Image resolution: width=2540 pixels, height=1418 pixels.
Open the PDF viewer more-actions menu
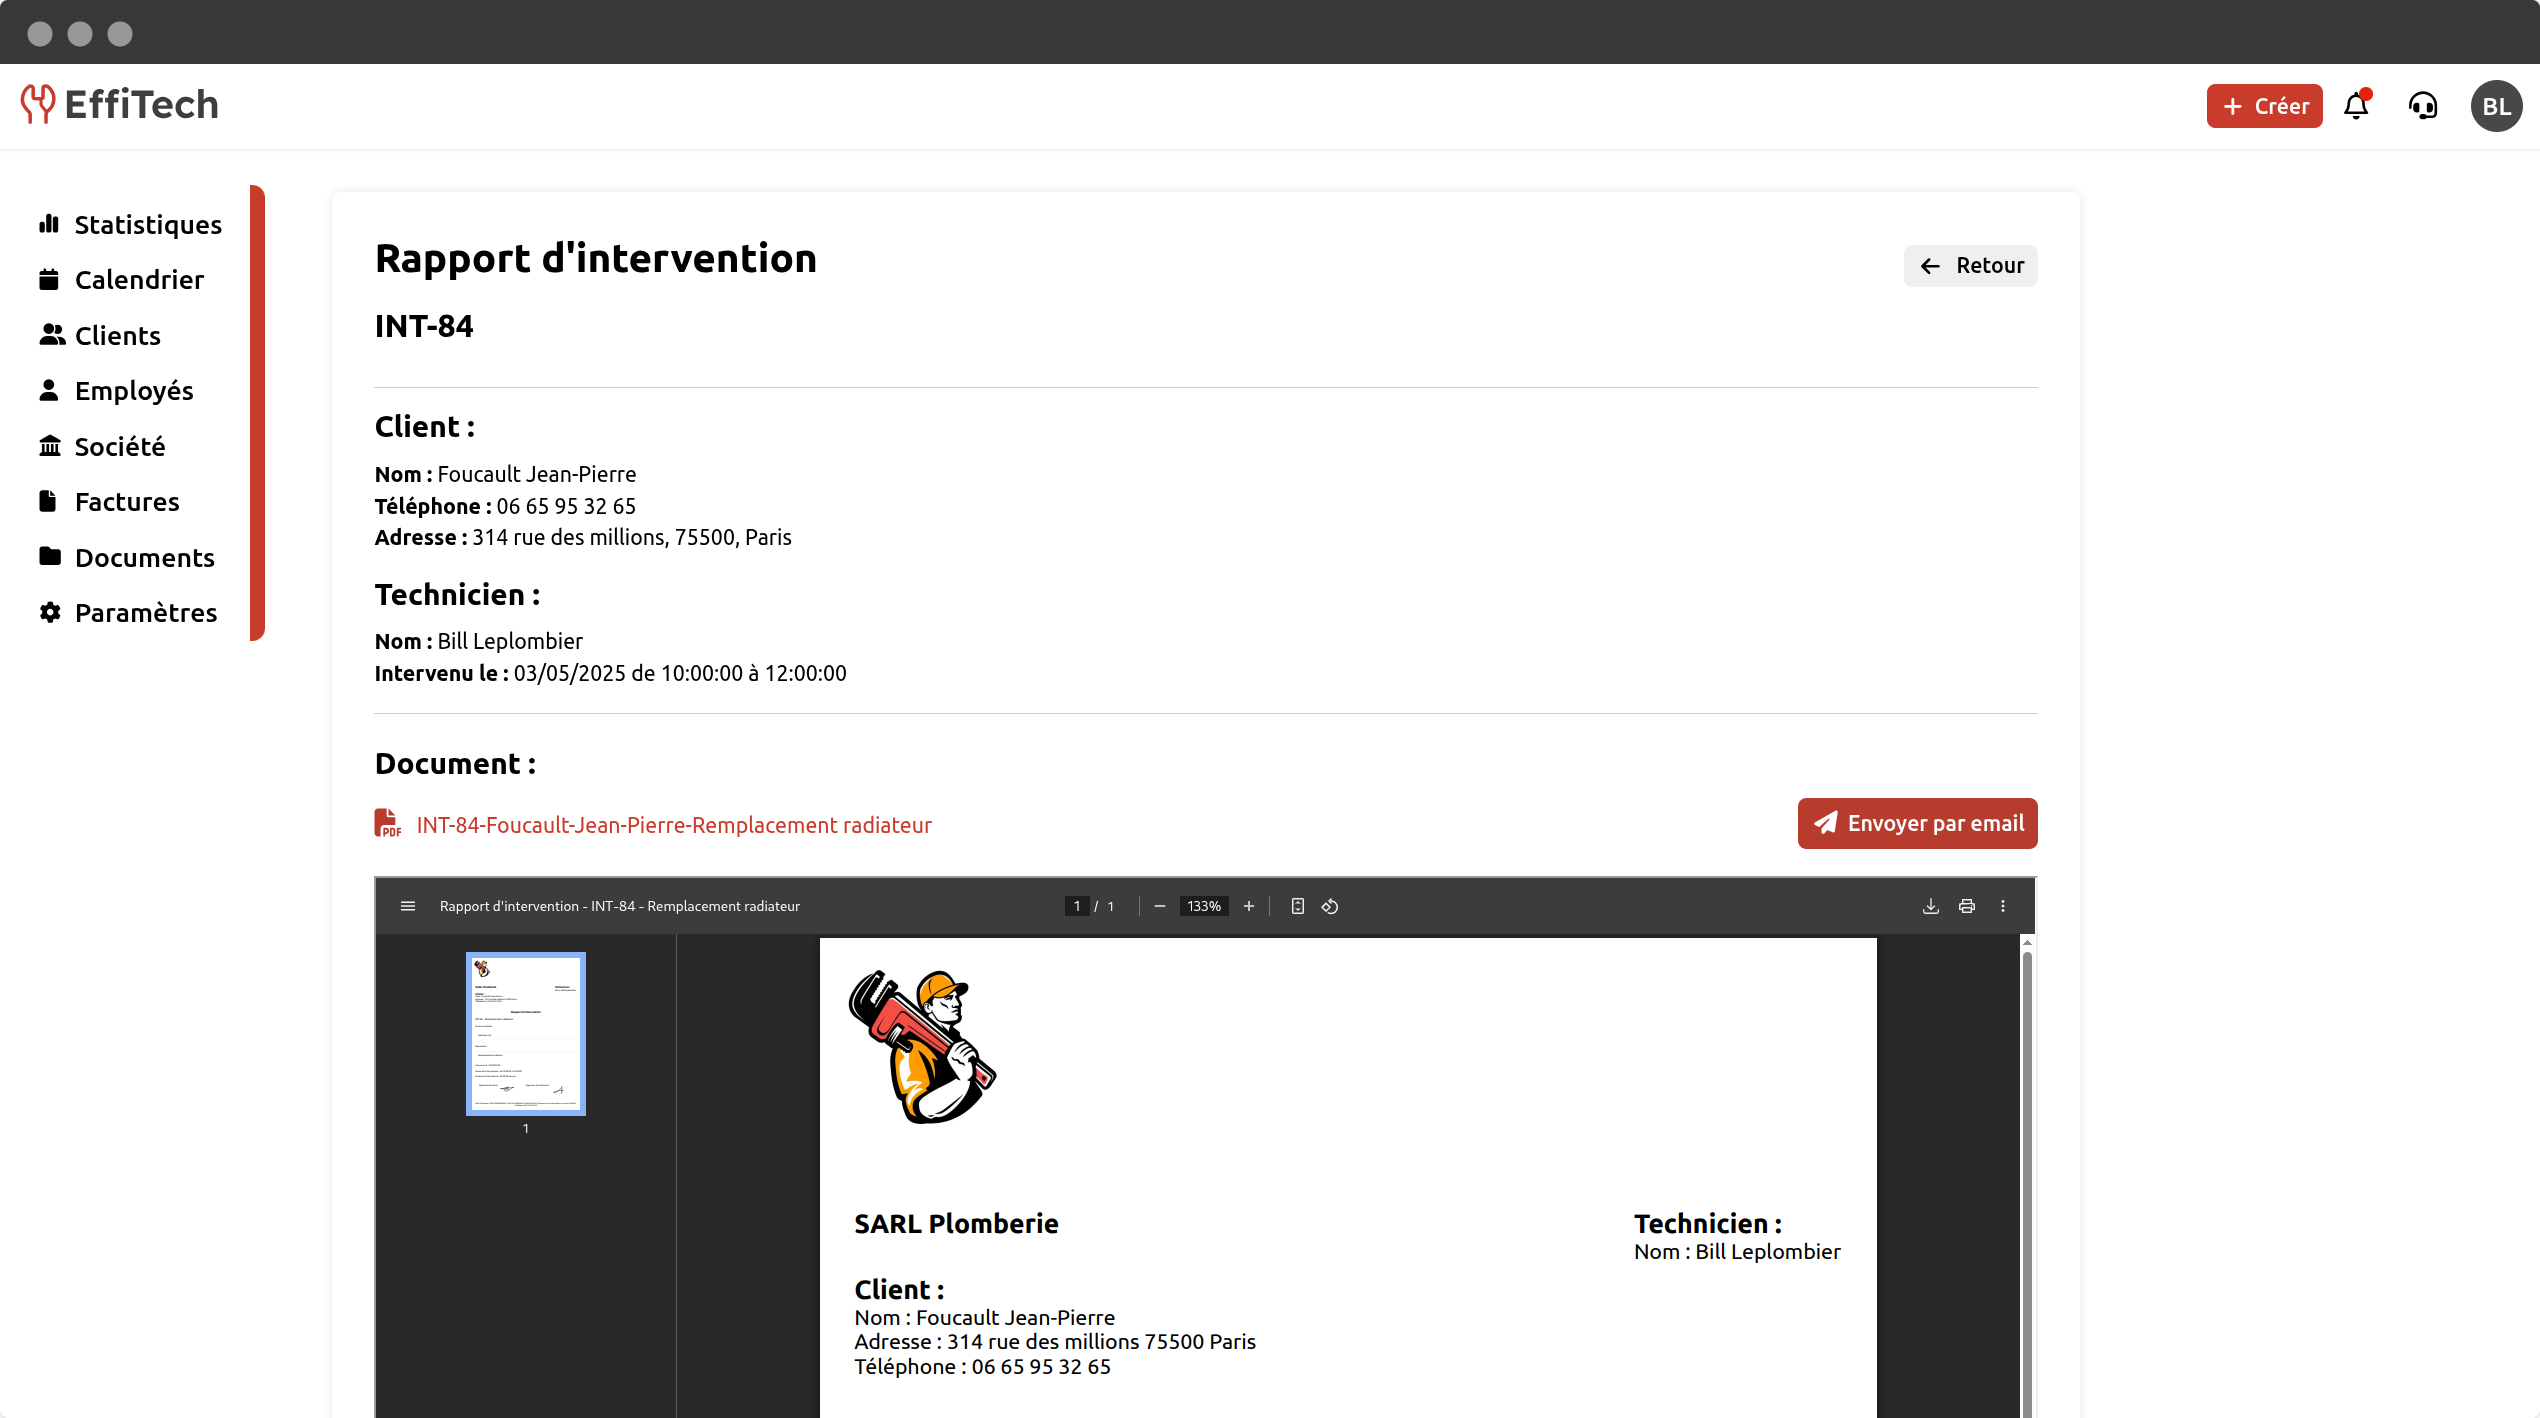coord(2002,906)
